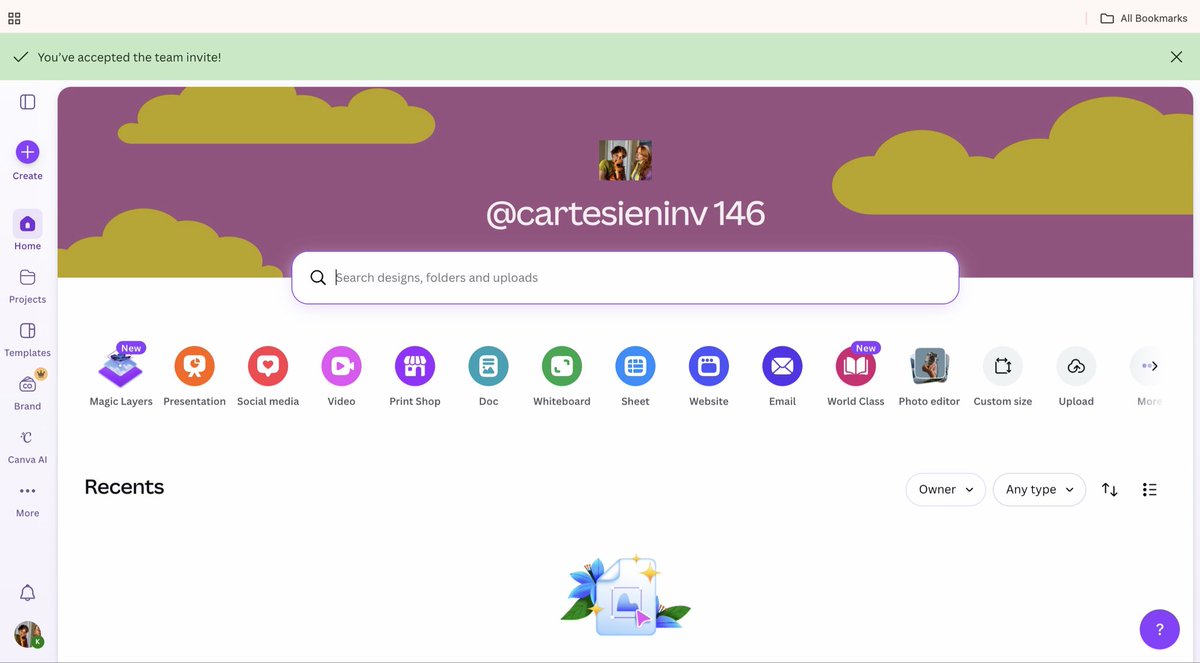
Task: Open All Bookmarks folder
Action: [x=1143, y=18]
